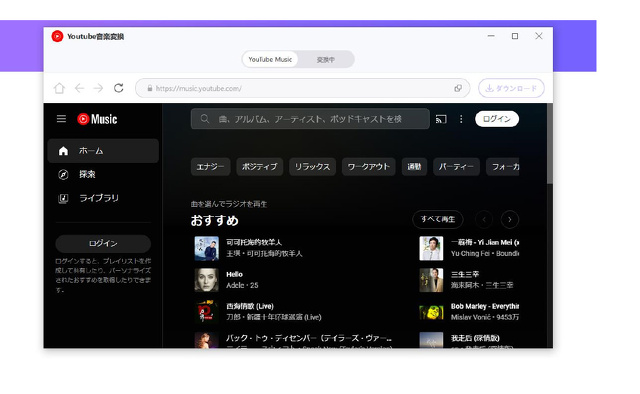Screen dimensions: 640x394
Task: Click the copy icon in the address bar
Action: pos(458,88)
